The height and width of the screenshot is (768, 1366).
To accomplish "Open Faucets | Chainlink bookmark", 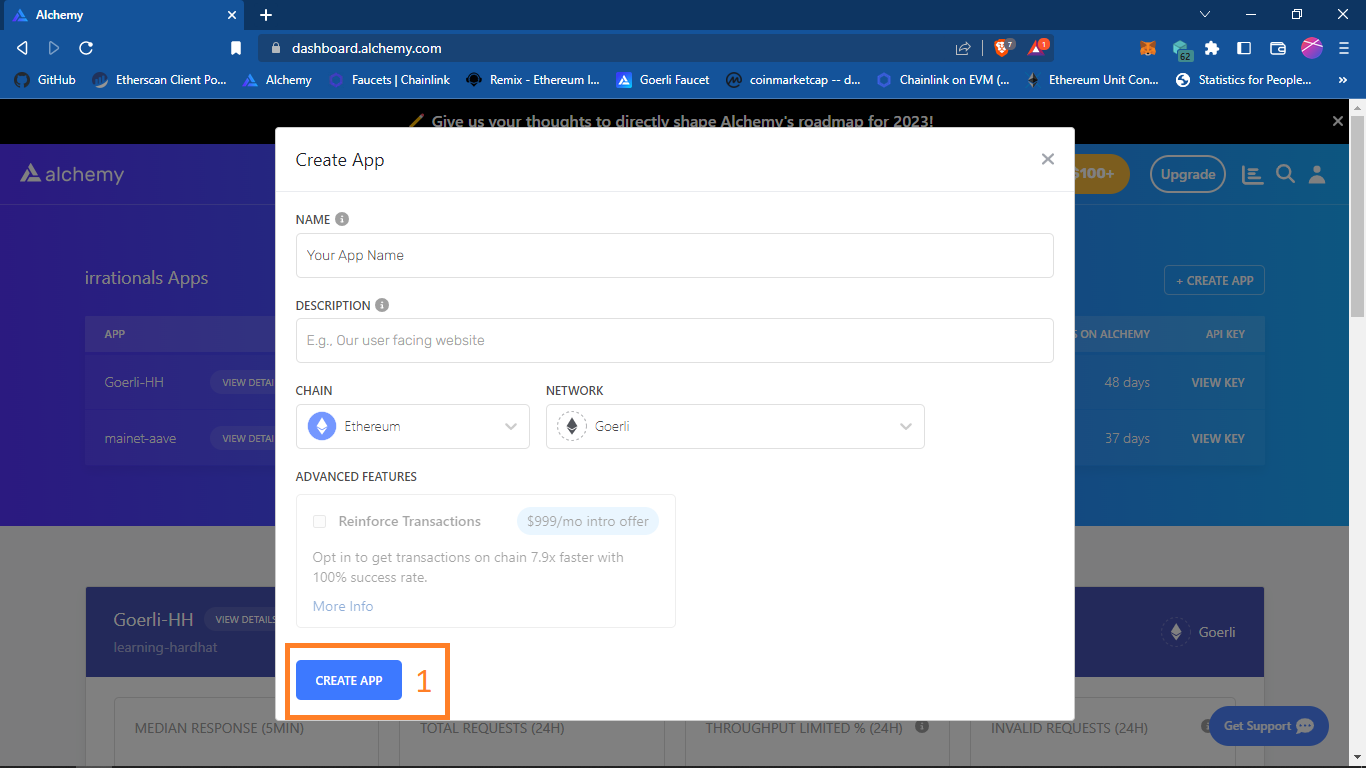I will pyautogui.click(x=390, y=80).
